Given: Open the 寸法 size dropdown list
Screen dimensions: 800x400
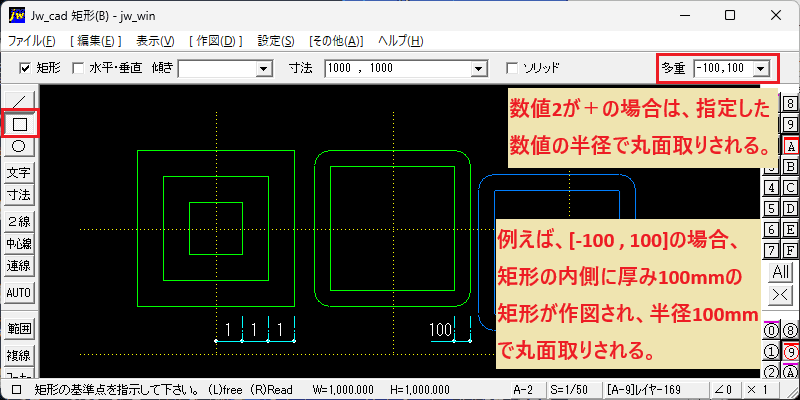Looking at the screenshot, I should point(478,68).
